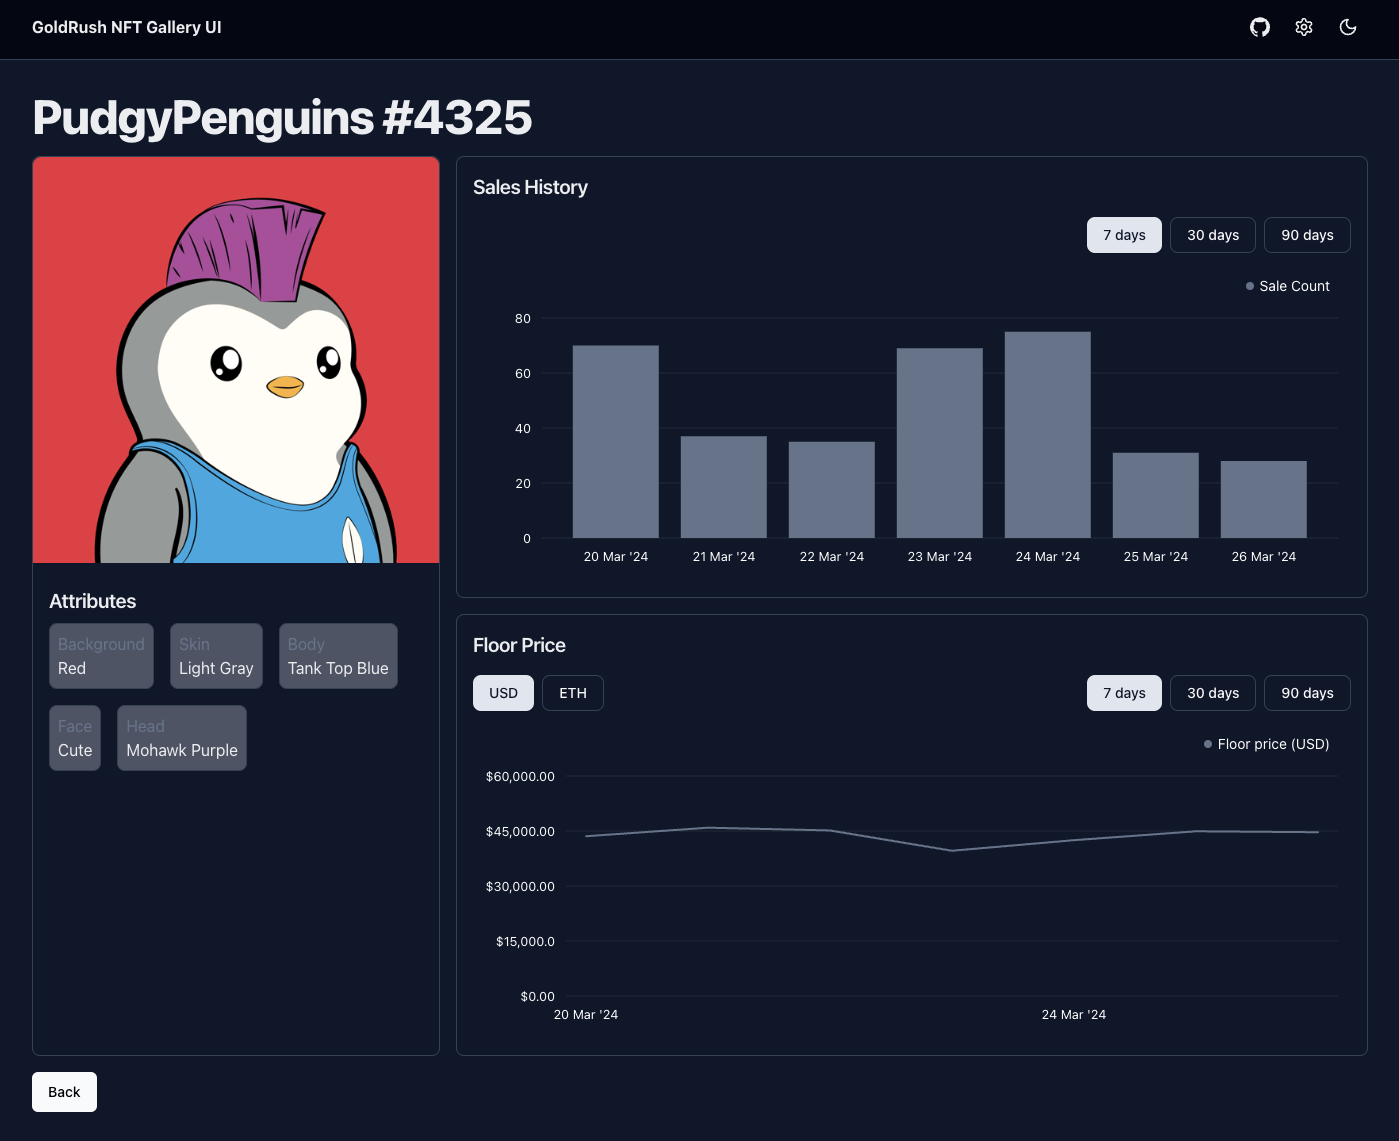
Task: Click the $0.00 axis label
Action: pos(538,996)
